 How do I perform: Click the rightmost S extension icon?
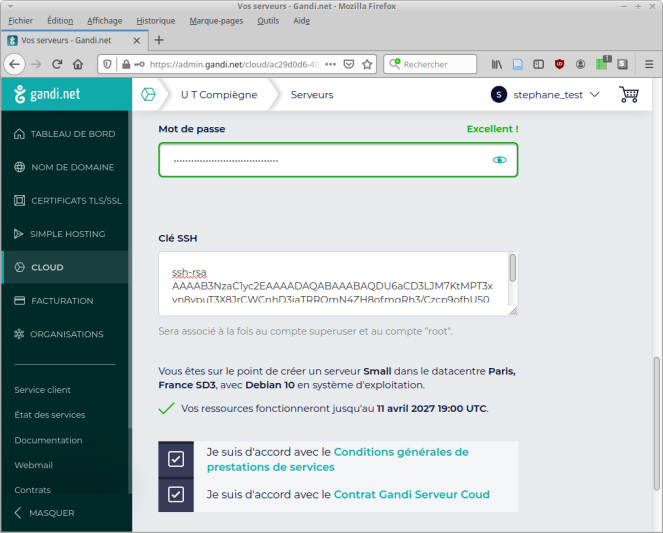pyautogui.click(x=622, y=64)
